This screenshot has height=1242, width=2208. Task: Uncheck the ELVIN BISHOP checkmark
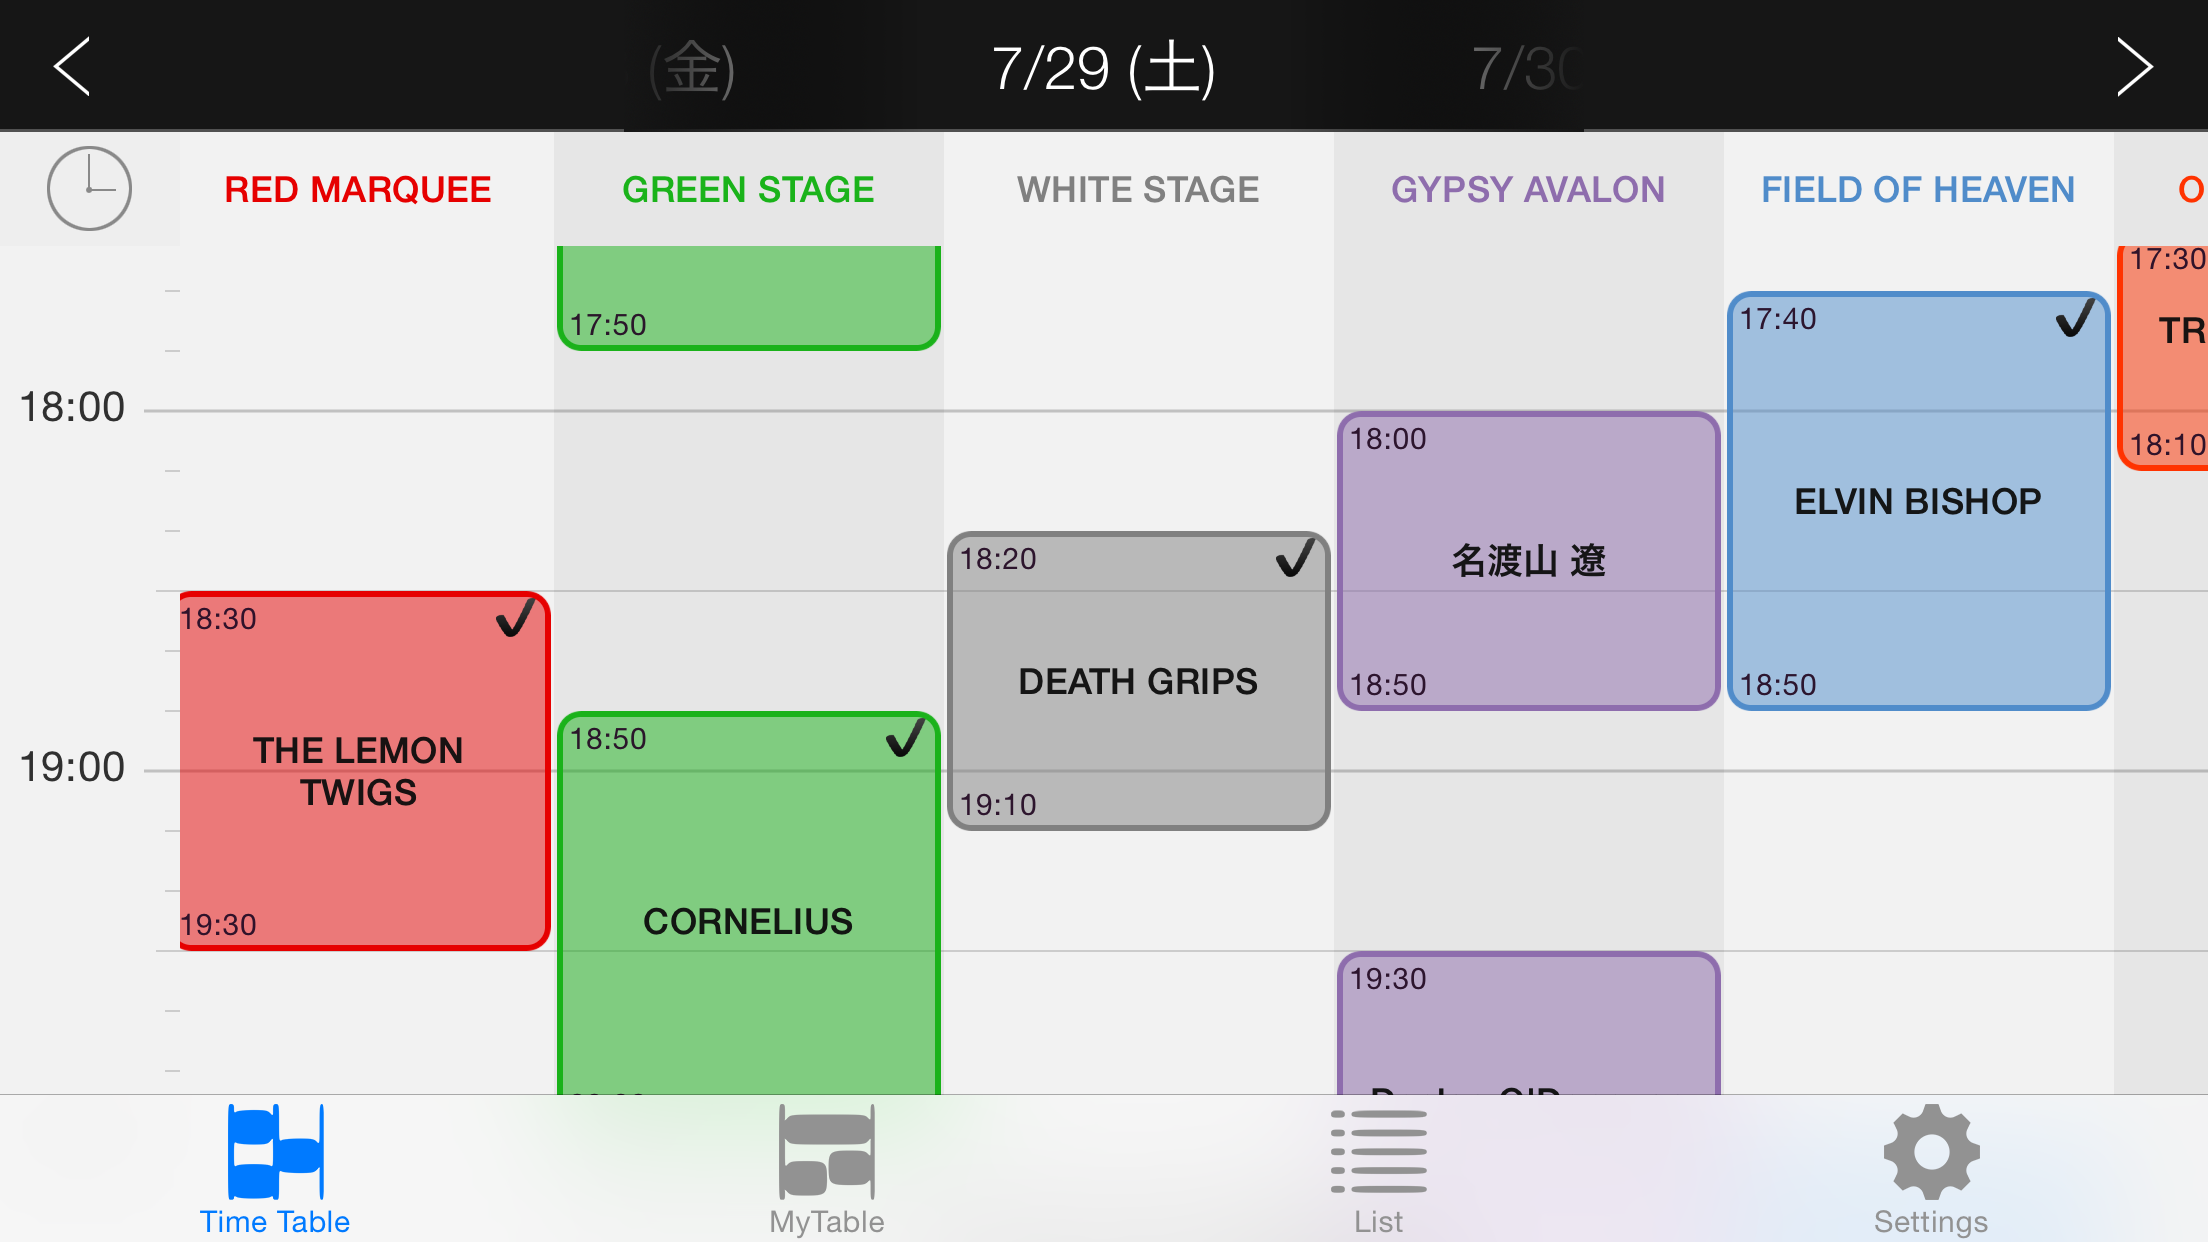pyautogui.click(x=2074, y=319)
